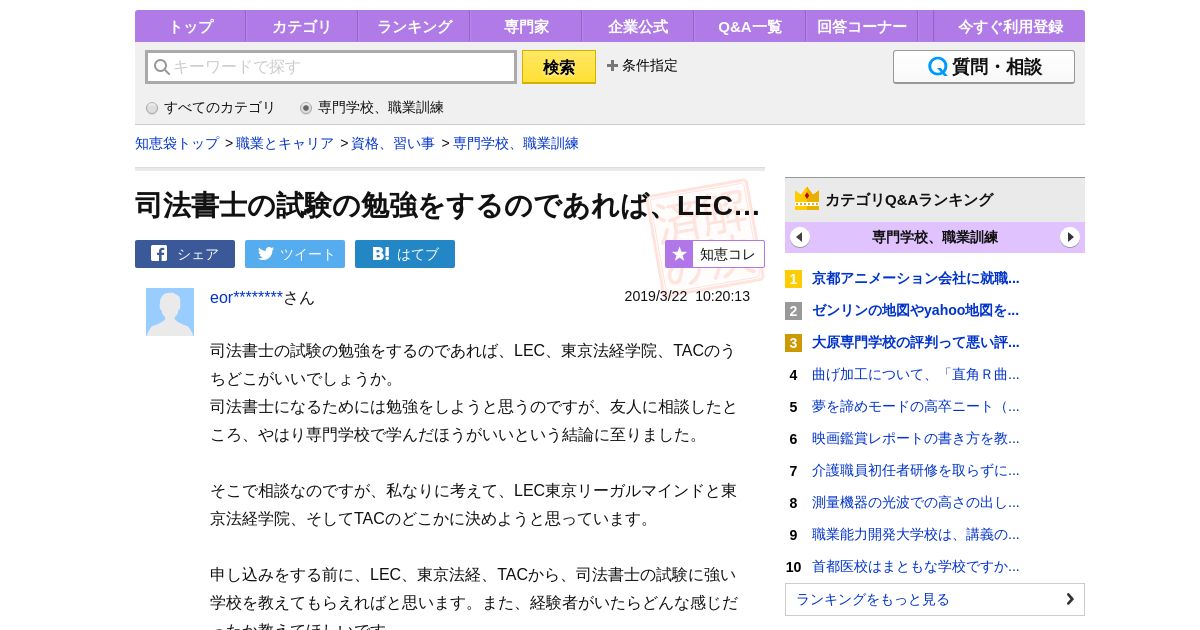Image resolution: width=1200 pixels, height=630 pixels.
Task: Go to next ranking category arrow
Action: pyautogui.click(x=1070, y=237)
